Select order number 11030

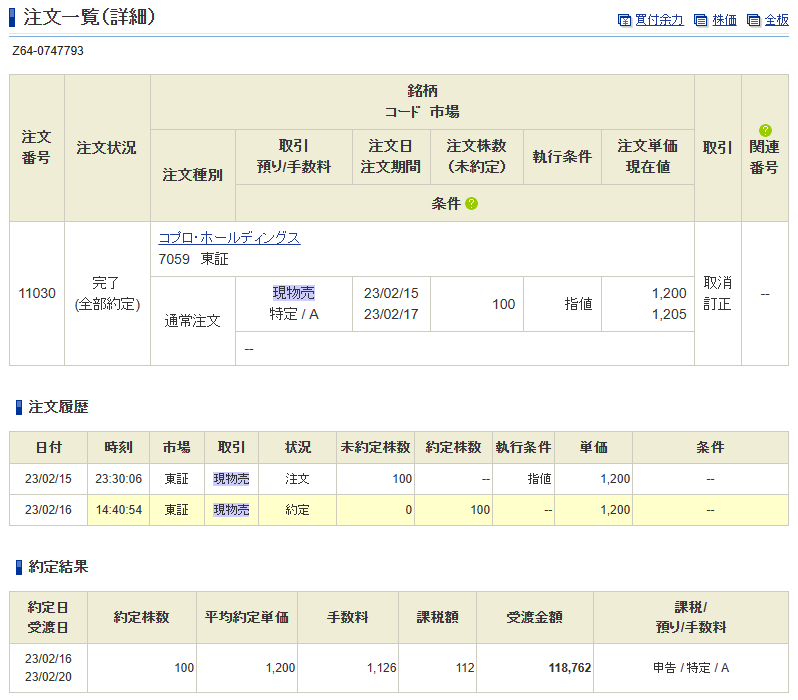pyautogui.click(x=37, y=293)
